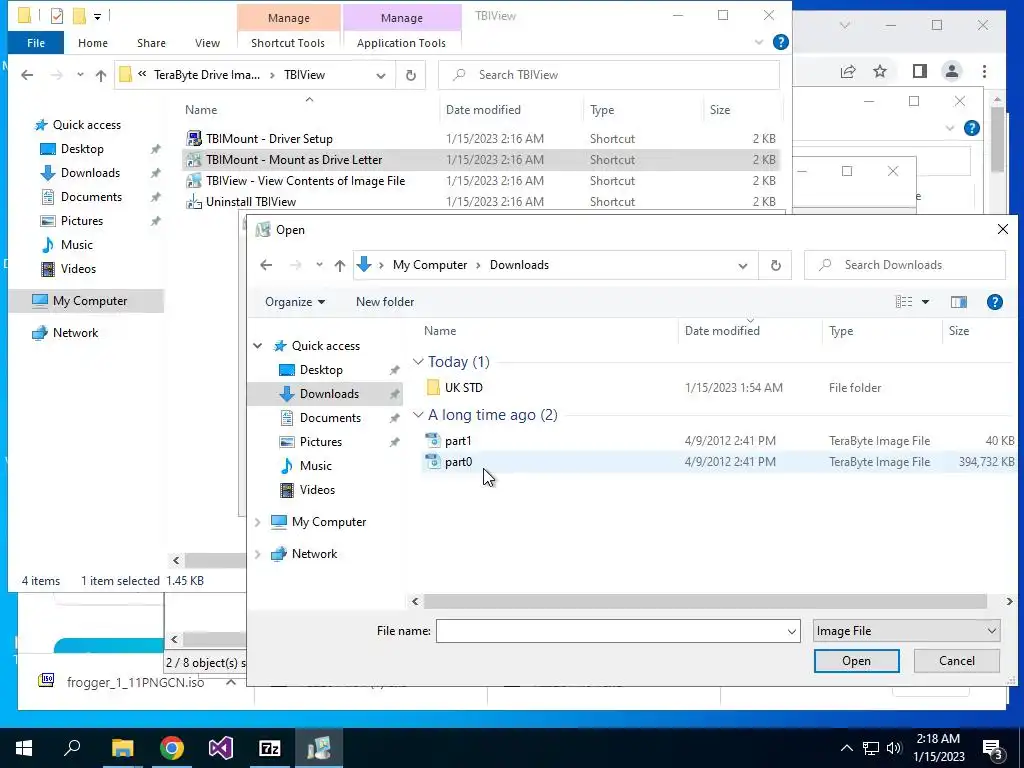Image resolution: width=1024 pixels, height=768 pixels.
Task: Open 7-Zip from taskbar
Action: (270, 748)
